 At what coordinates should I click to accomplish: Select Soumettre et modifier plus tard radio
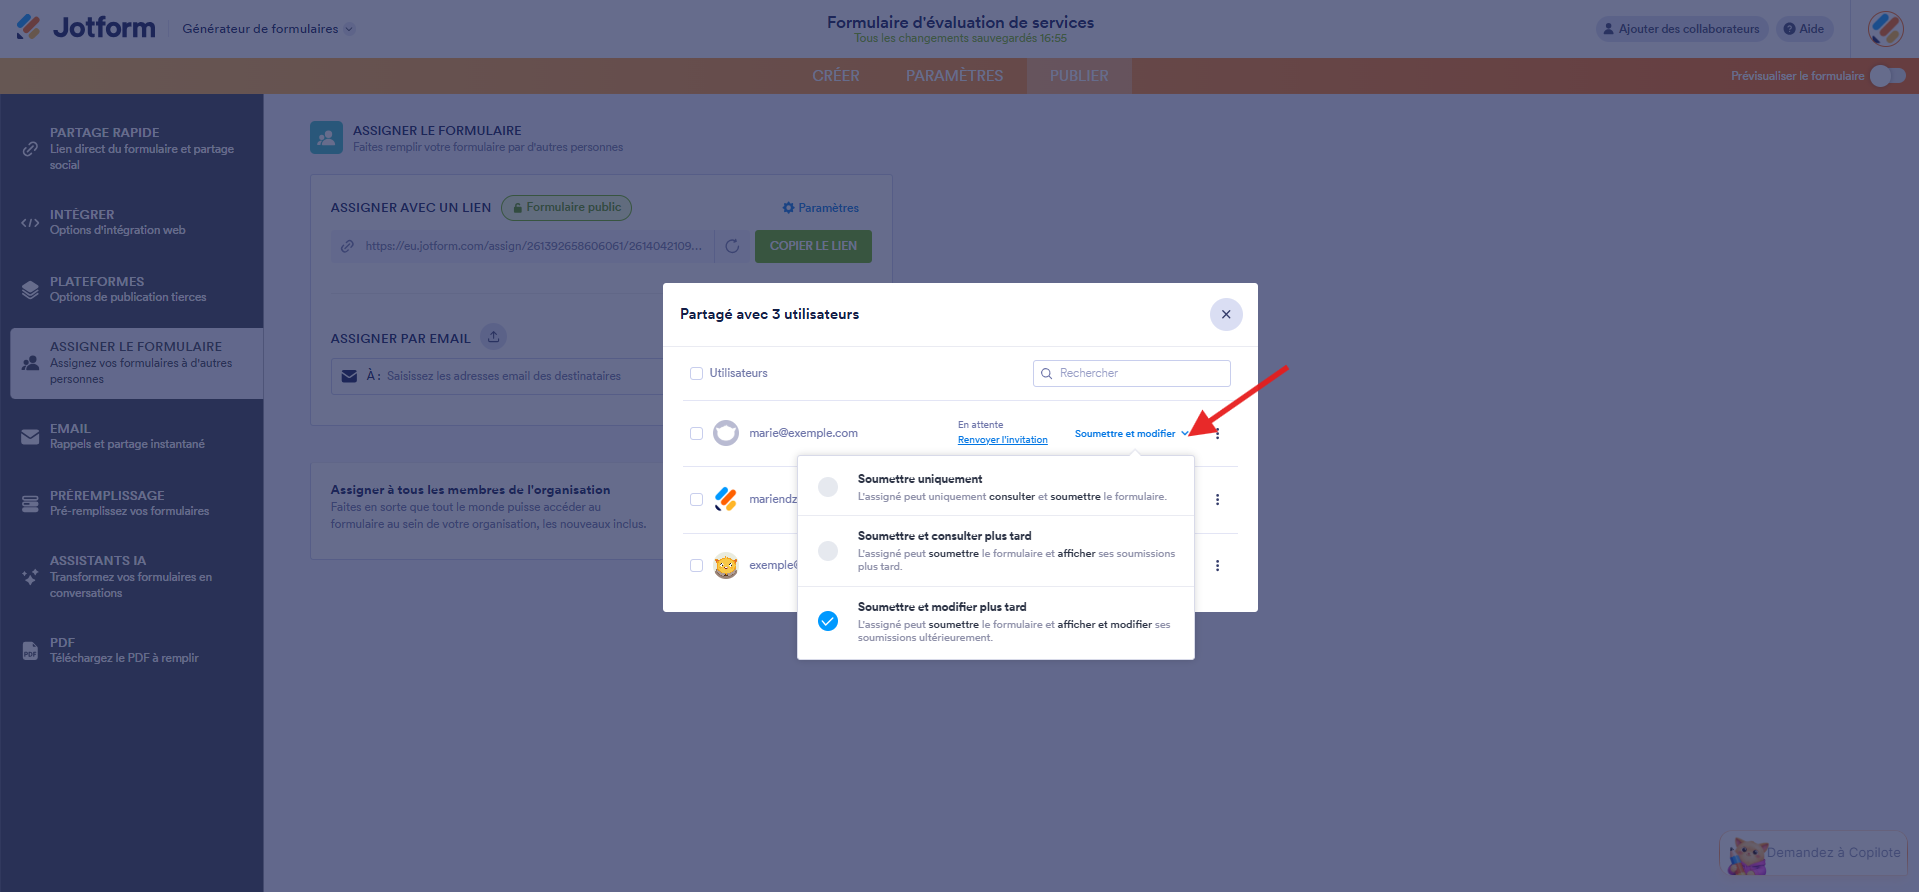[828, 621]
